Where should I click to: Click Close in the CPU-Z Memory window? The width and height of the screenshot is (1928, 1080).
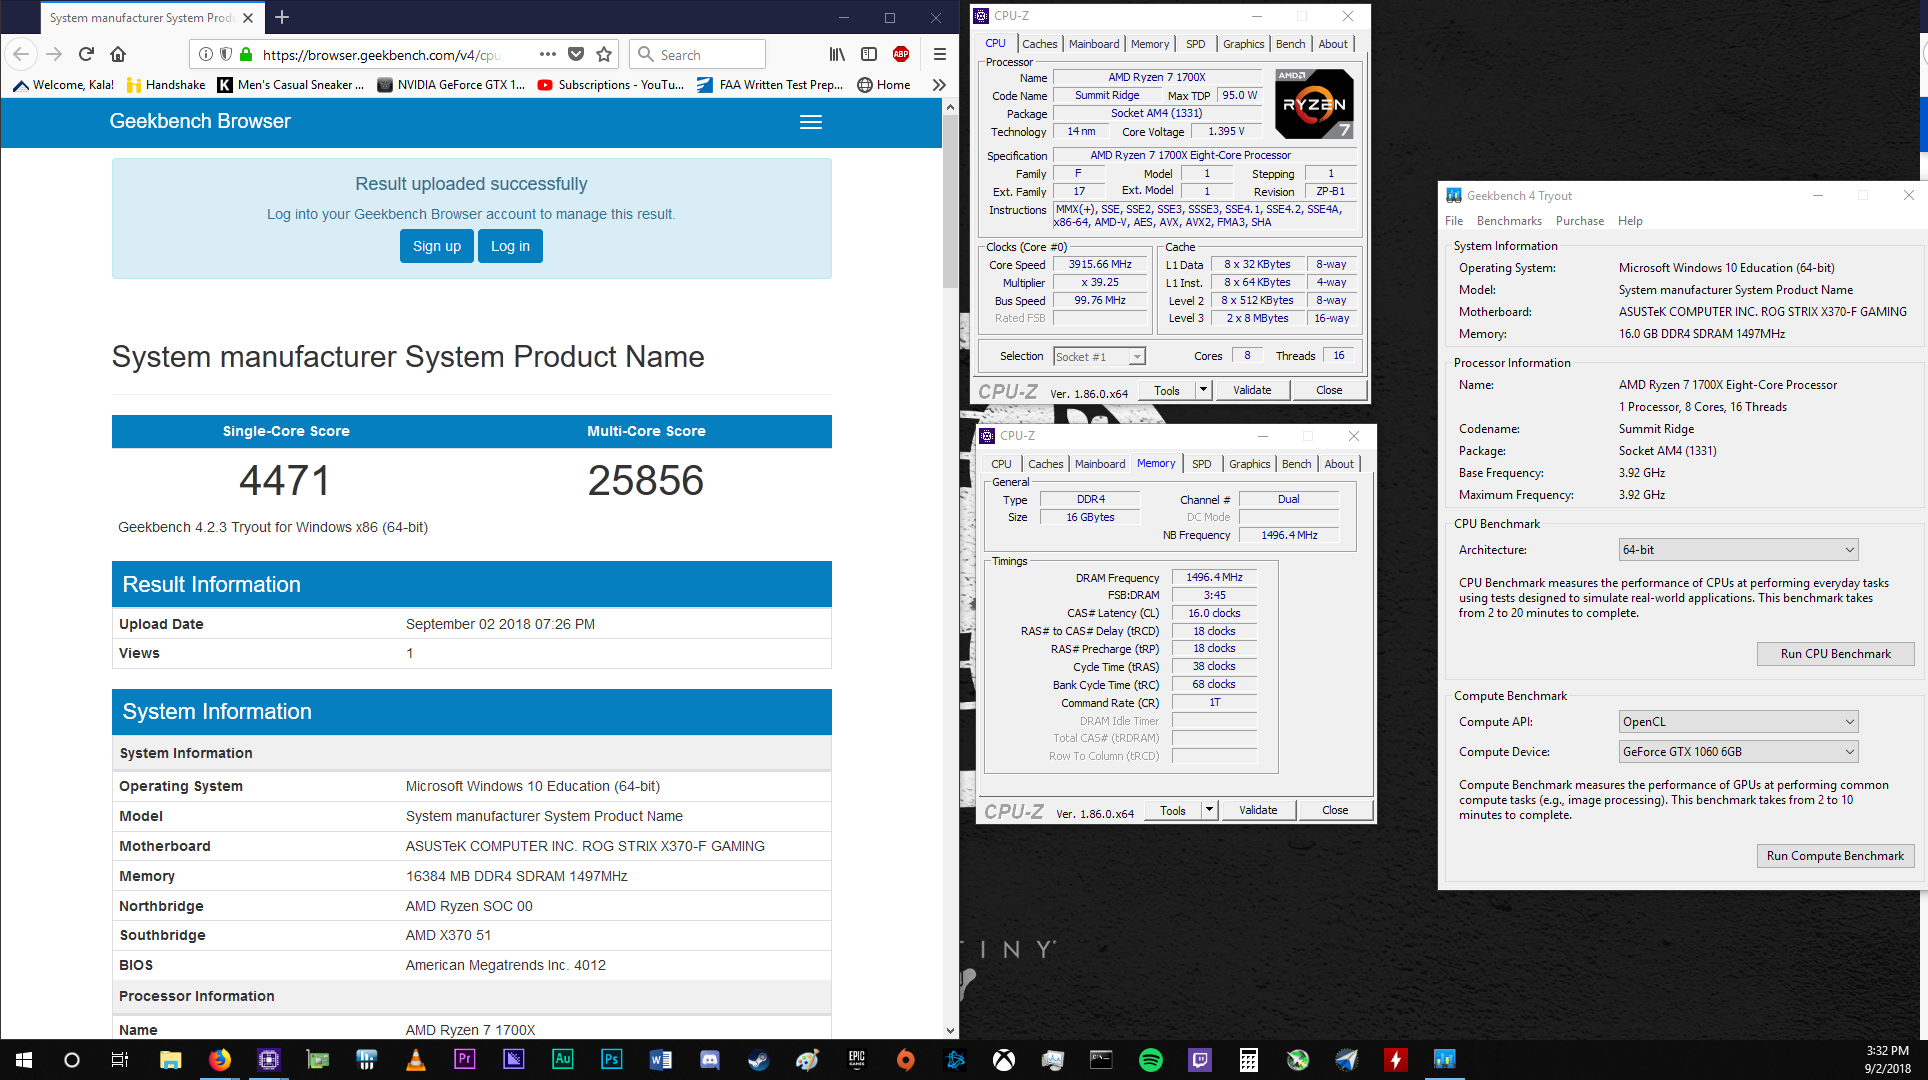1335,810
